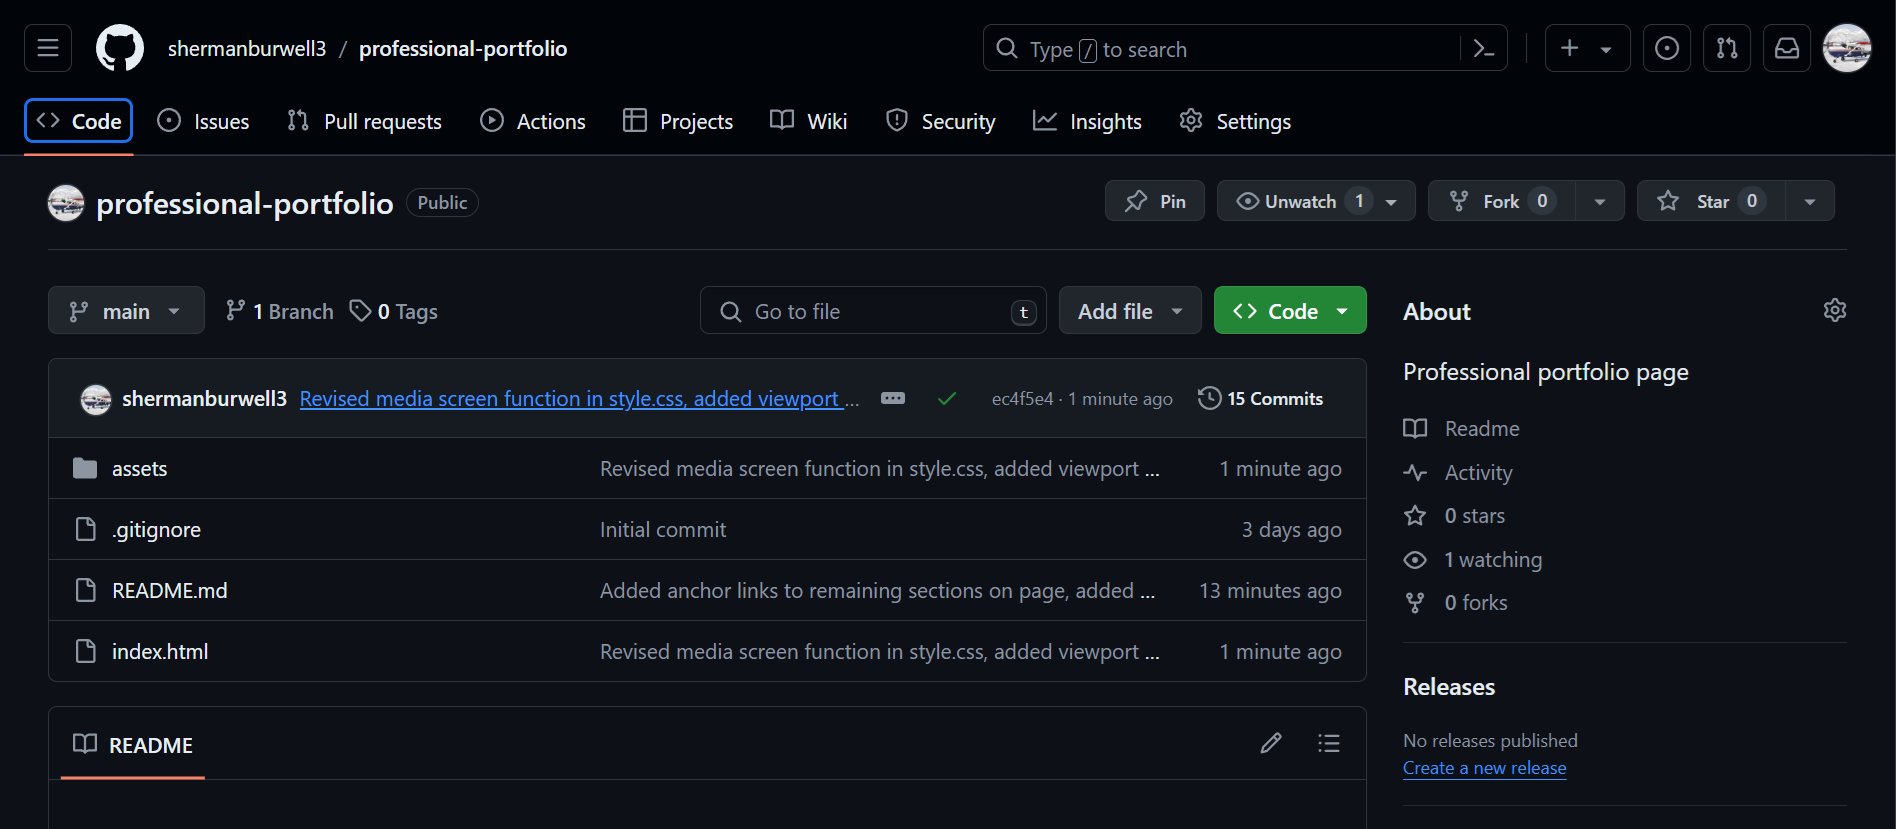
Task: Open About settings gear icon
Action: pos(1835,310)
